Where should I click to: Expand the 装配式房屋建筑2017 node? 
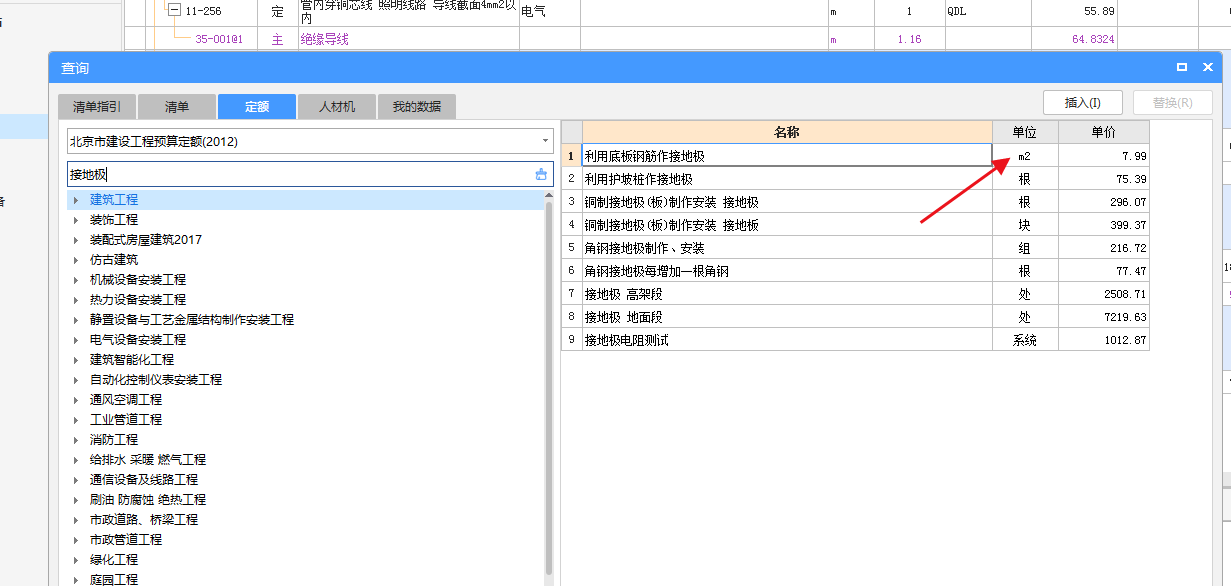click(75, 240)
